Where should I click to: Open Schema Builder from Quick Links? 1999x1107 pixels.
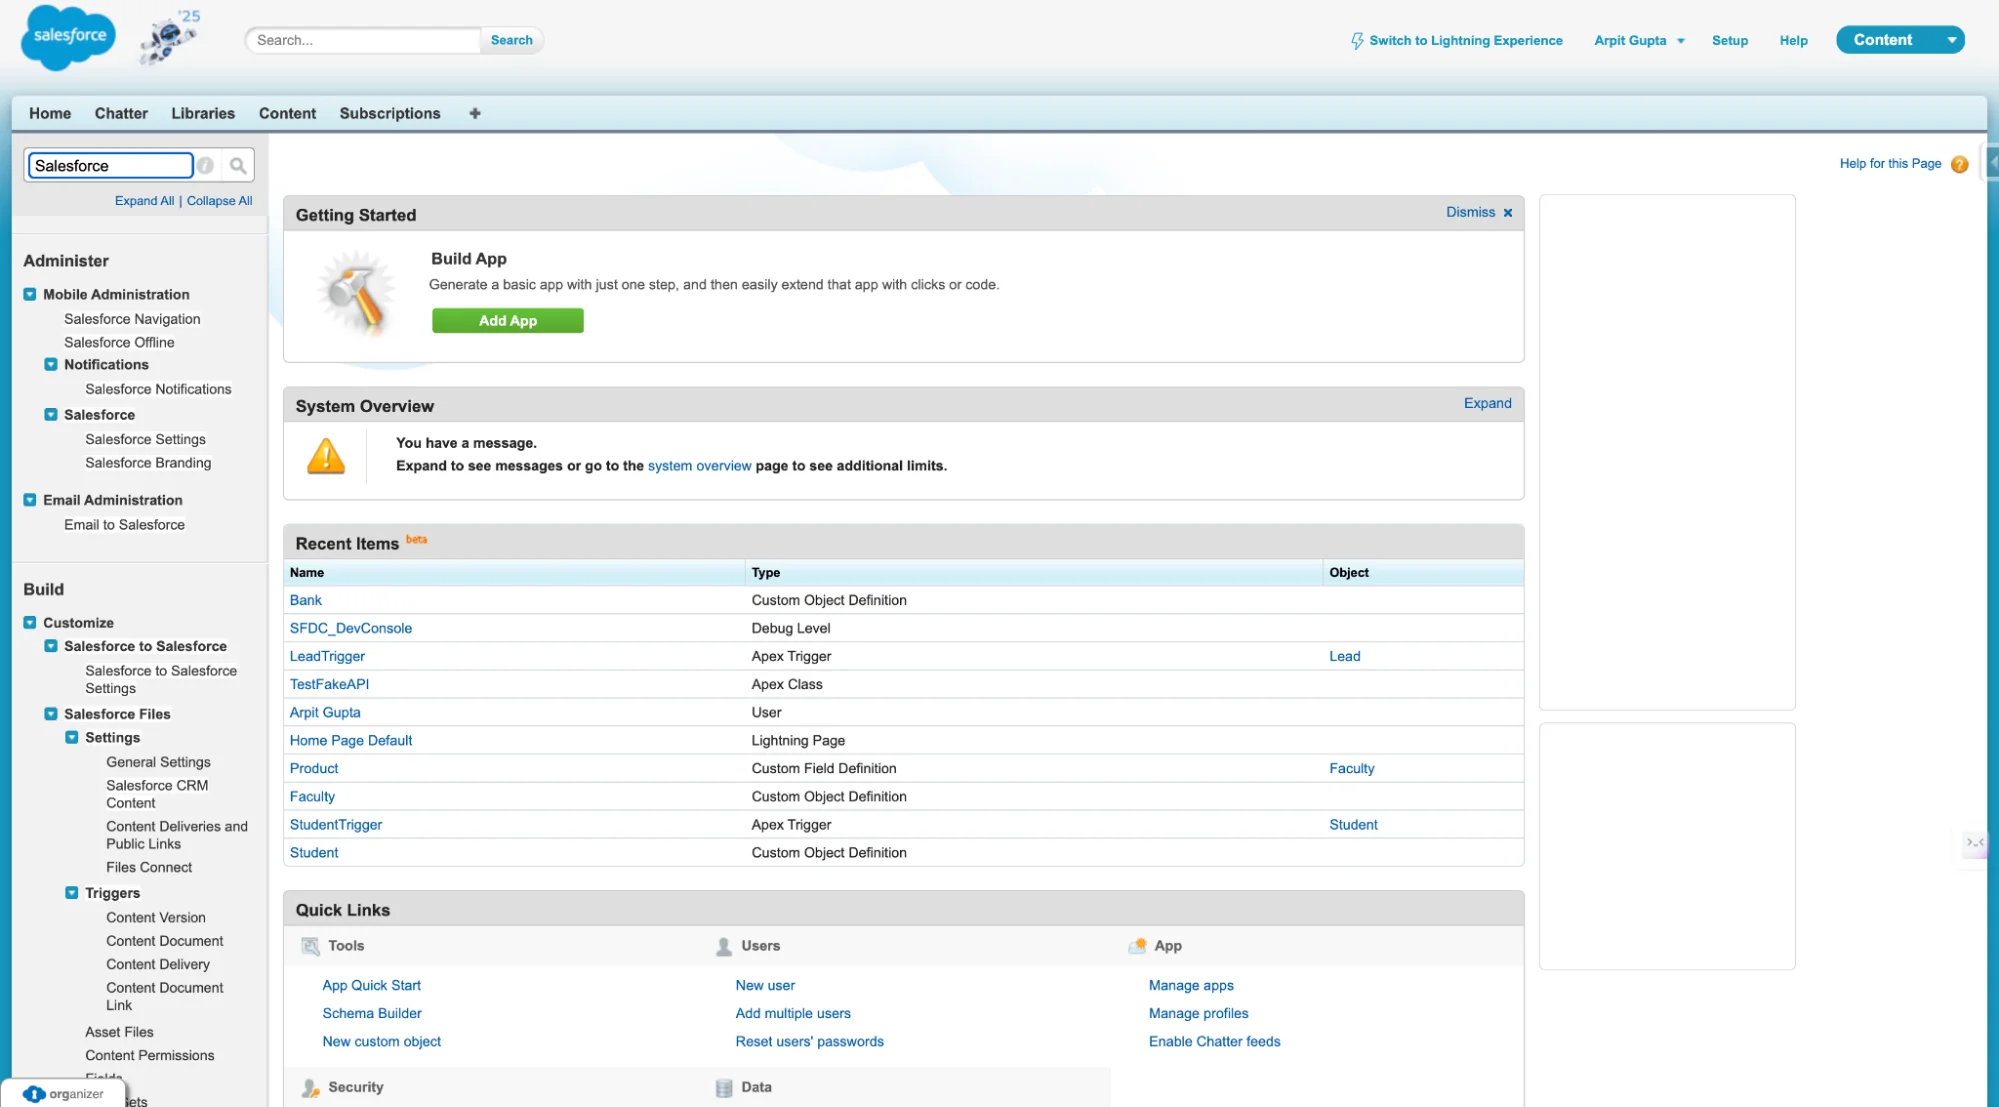[371, 1013]
